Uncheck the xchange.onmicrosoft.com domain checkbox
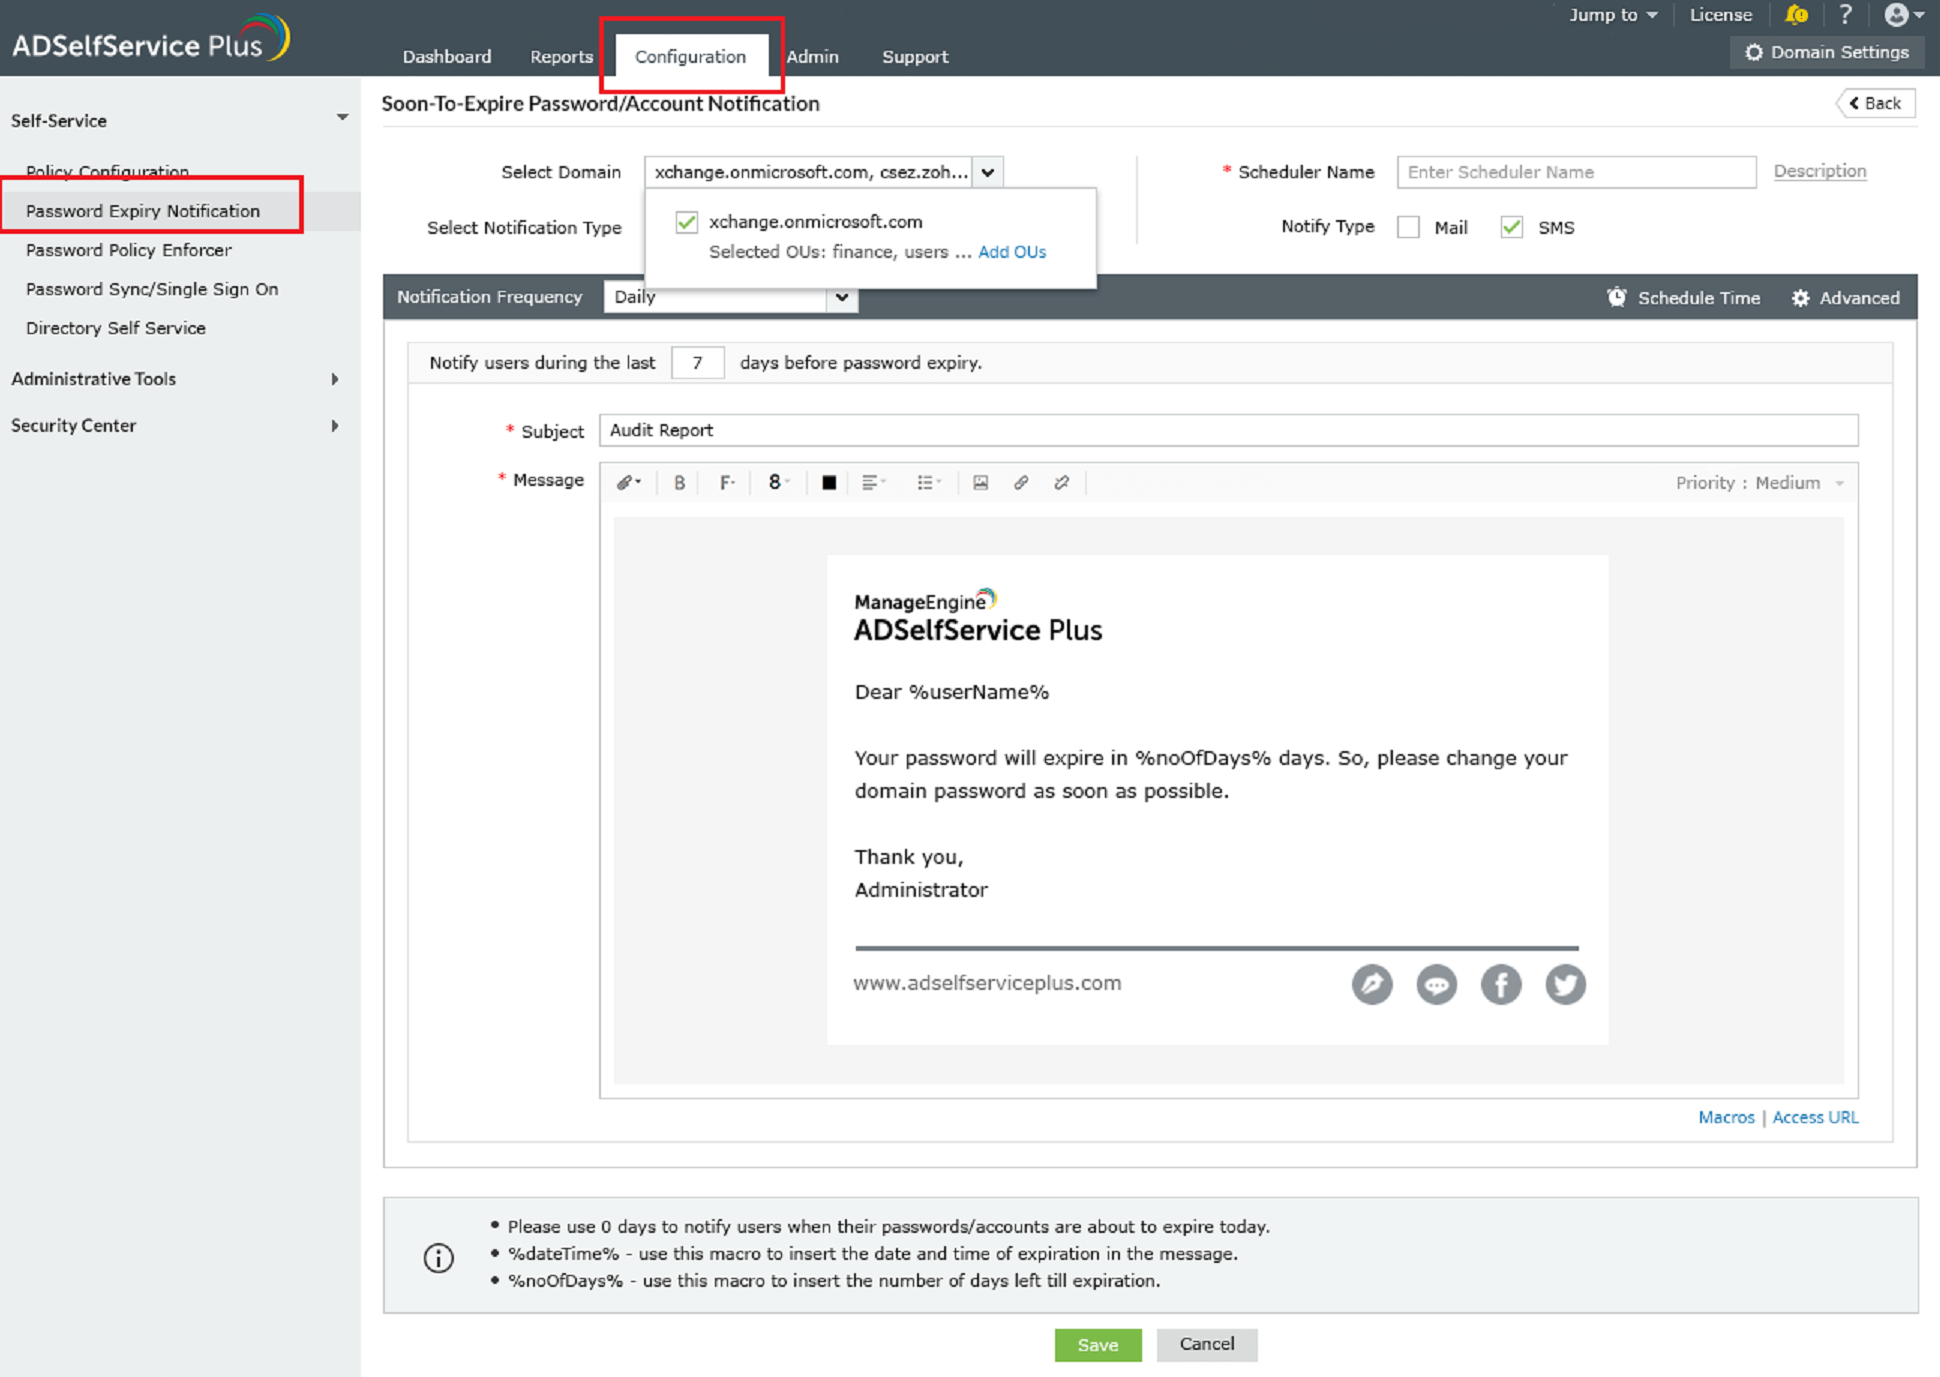This screenshot has width=1940, height=1377. (x=686, y=222)
